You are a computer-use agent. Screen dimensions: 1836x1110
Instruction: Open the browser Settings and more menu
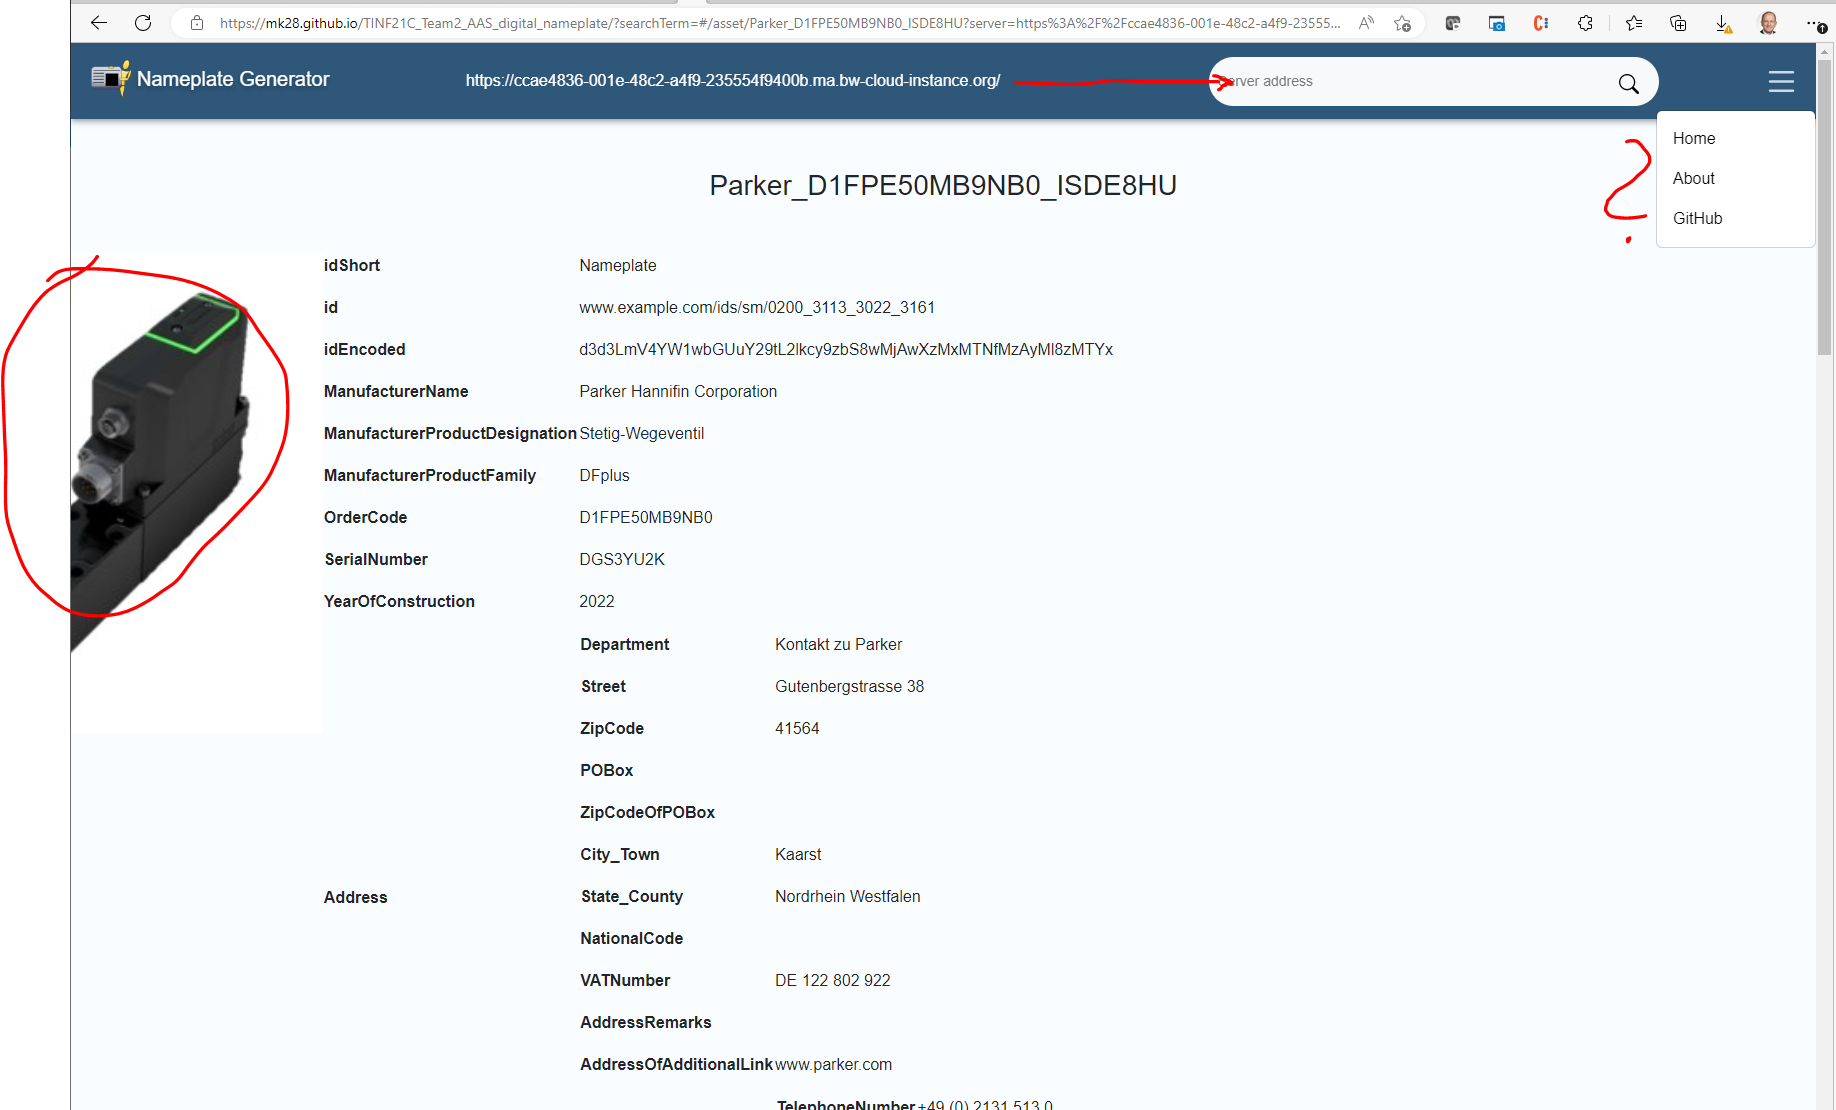click(1815, 23)
